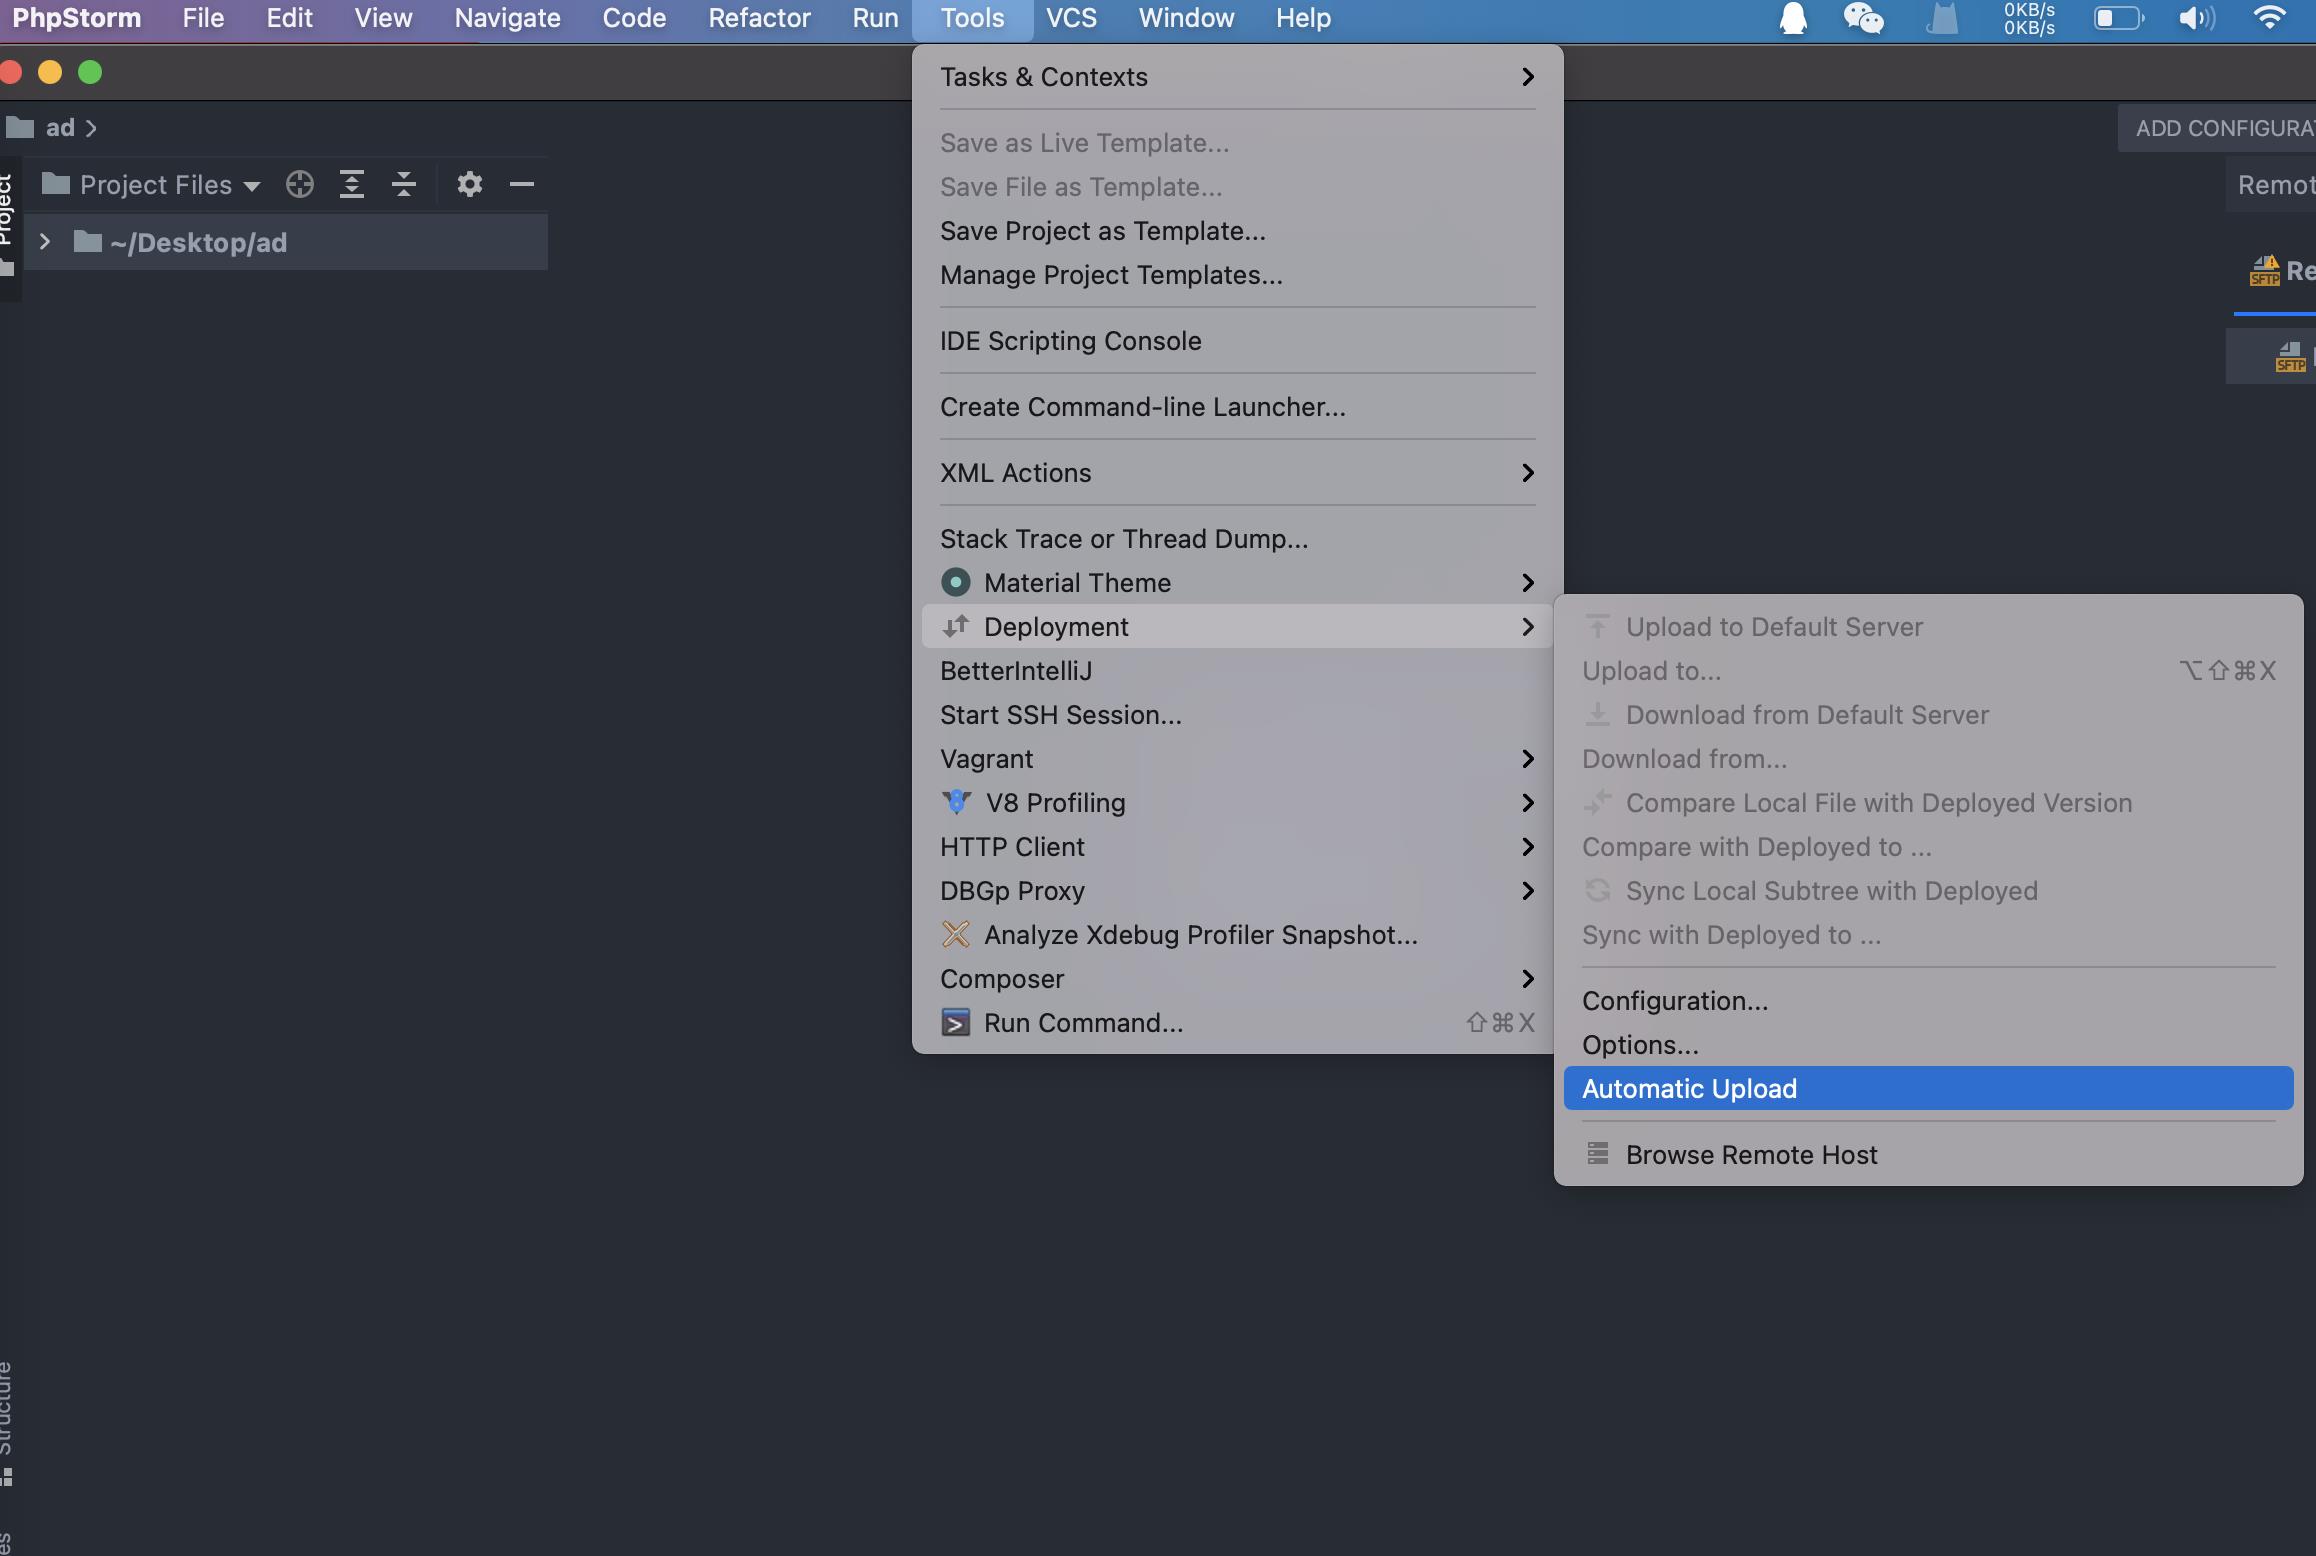Open the Run menu

875,18
